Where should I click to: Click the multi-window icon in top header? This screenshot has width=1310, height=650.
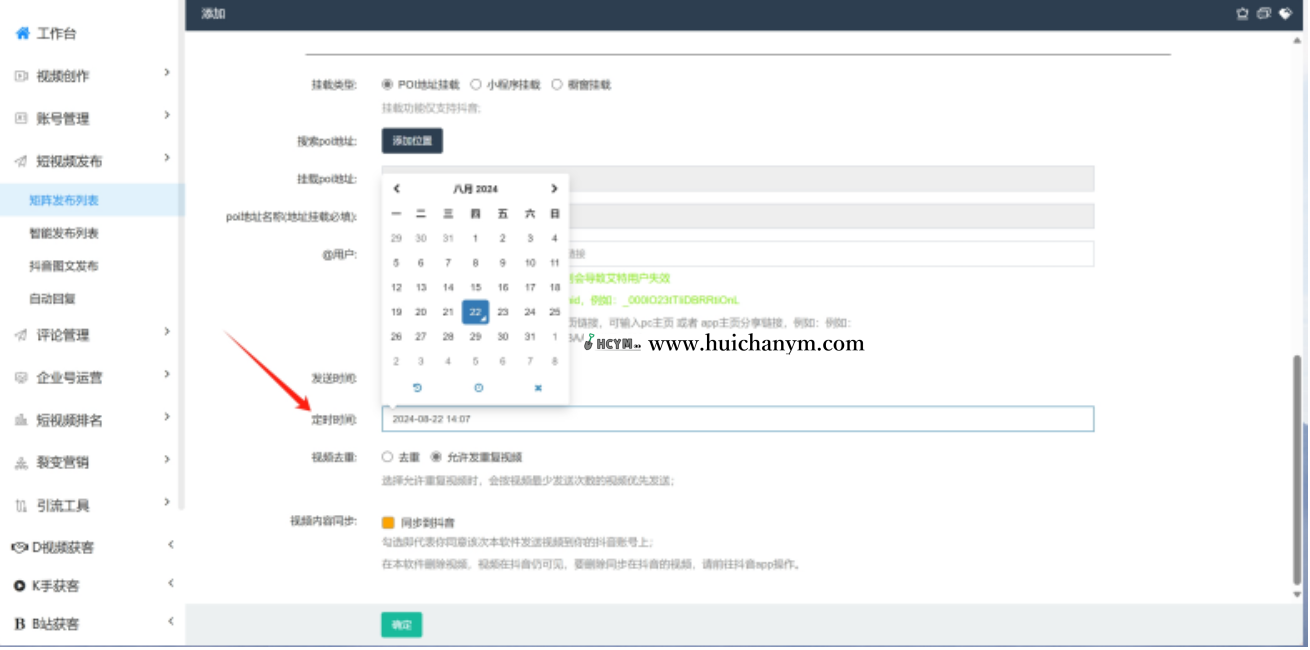1264,13
